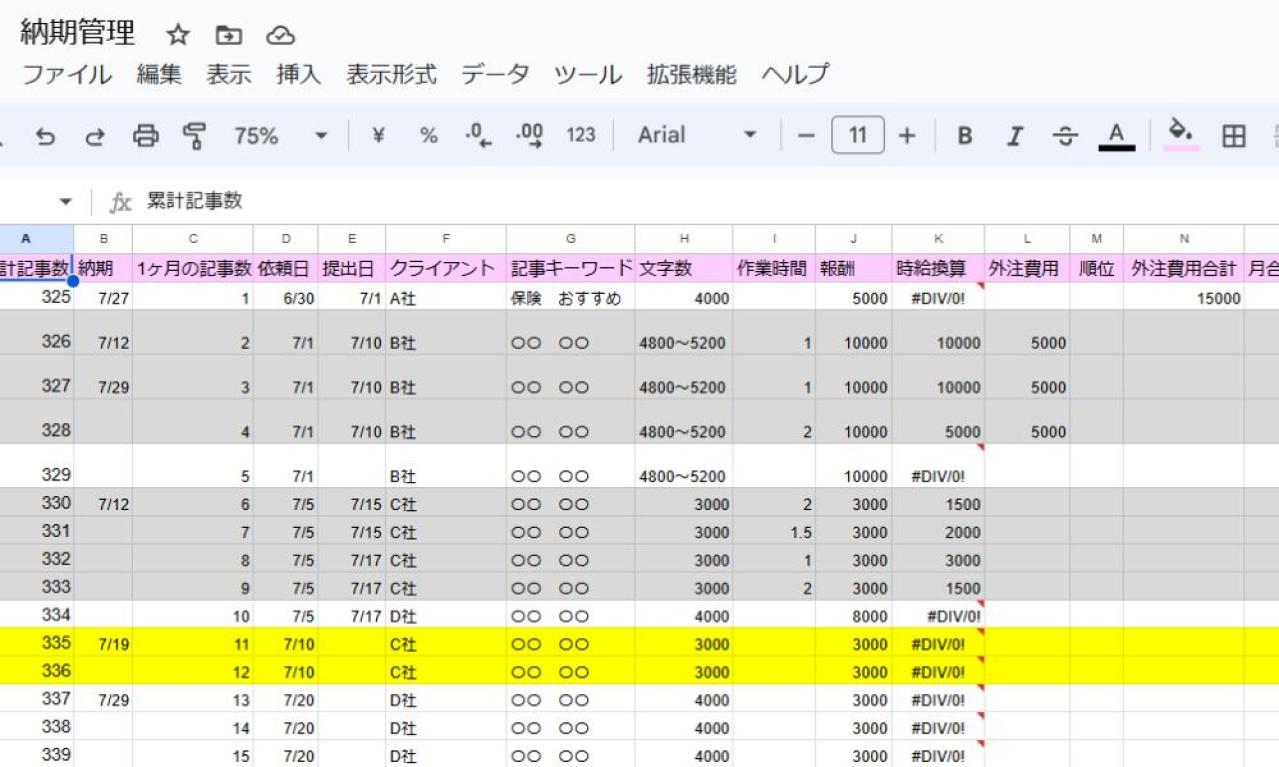Open the 123 number format menu
The height and width of the screenshot is (767, 1279).
[580, 135]
